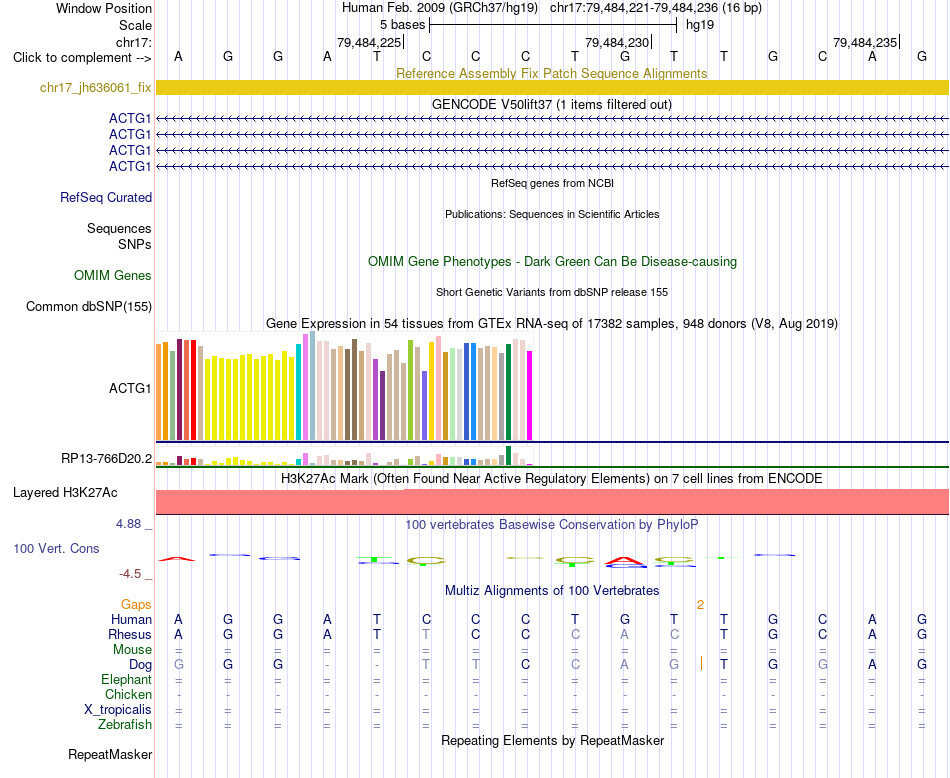Open 'Multiz Alignments of 100 Vertebrates' title

pyautogui.click(x=552, y=591)
